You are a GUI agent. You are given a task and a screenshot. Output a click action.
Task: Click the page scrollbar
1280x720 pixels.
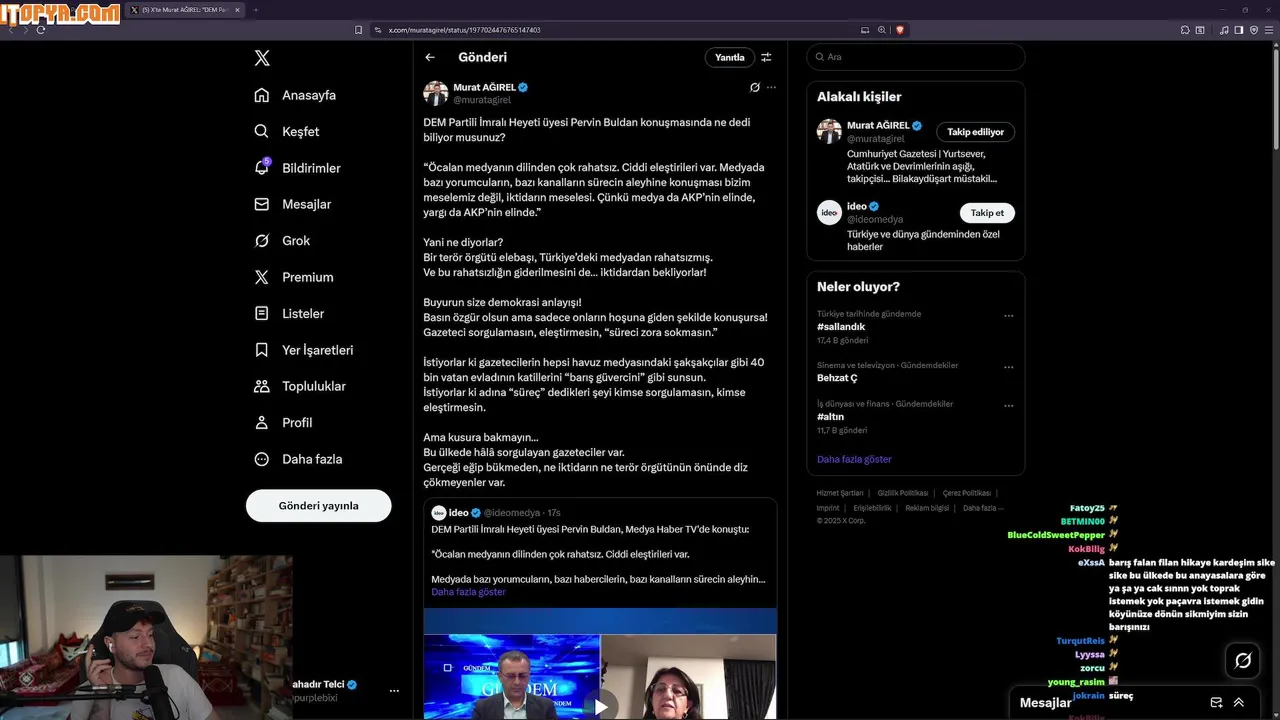tap(1275, 100)
